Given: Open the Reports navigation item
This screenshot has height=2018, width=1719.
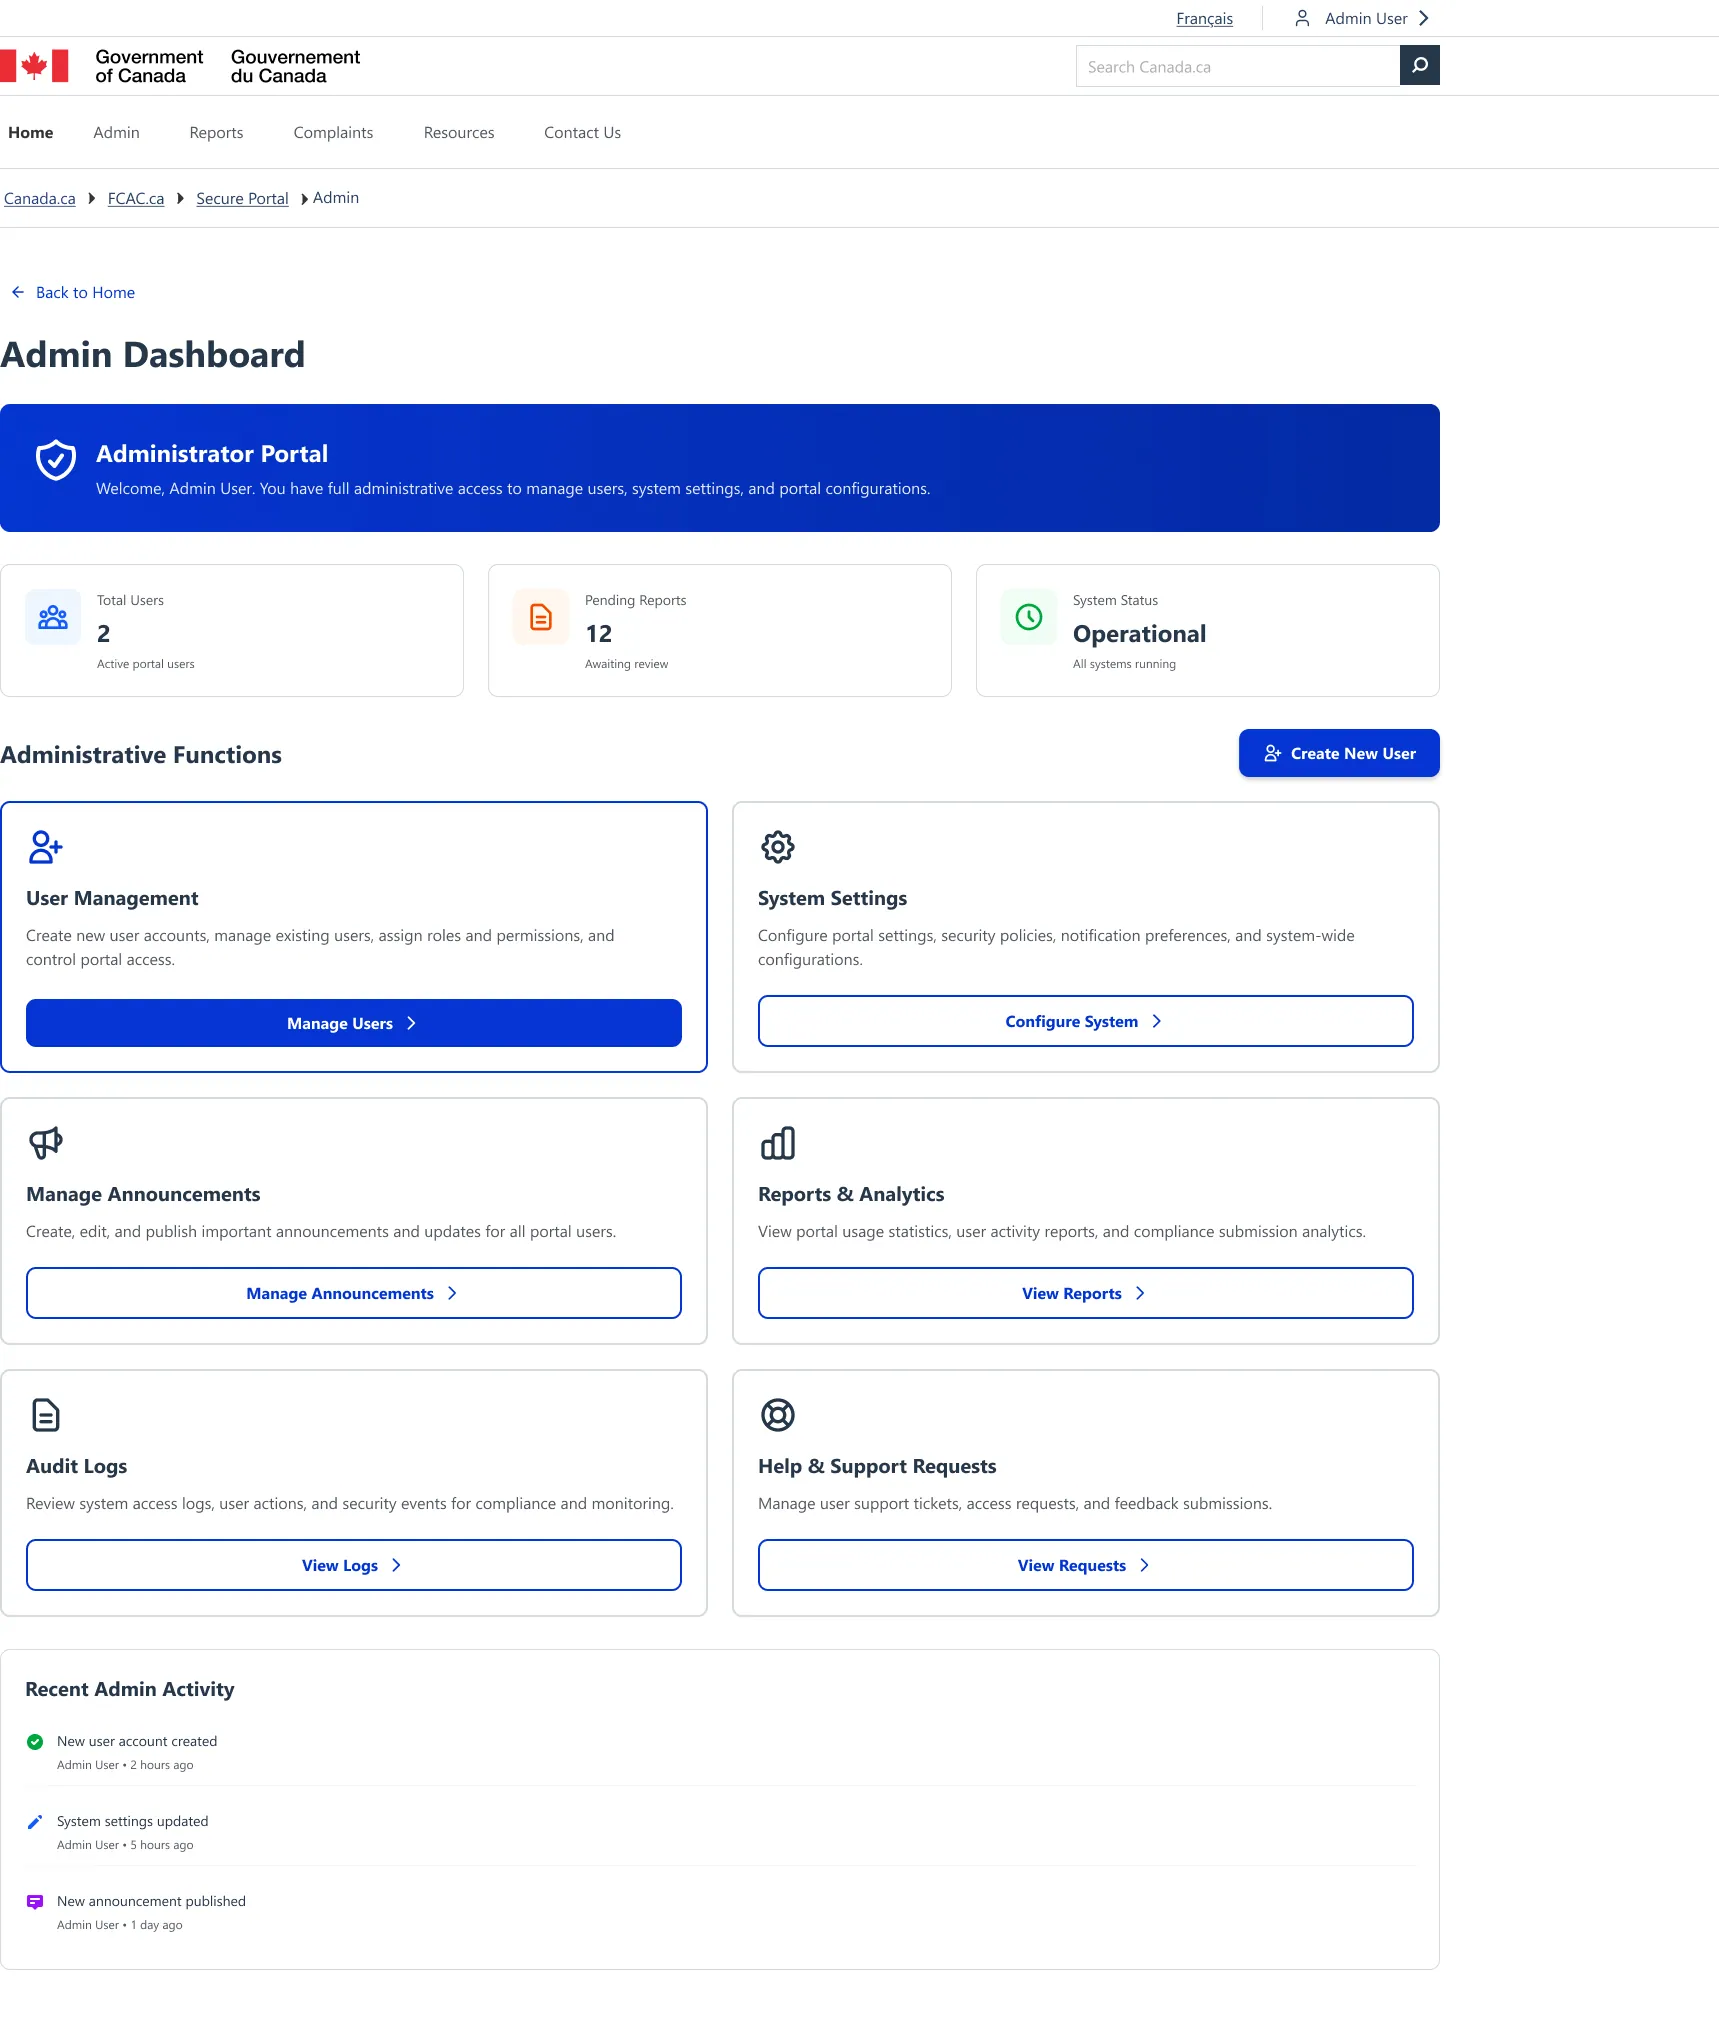Looking at the screenshot, I should [216, 133].
